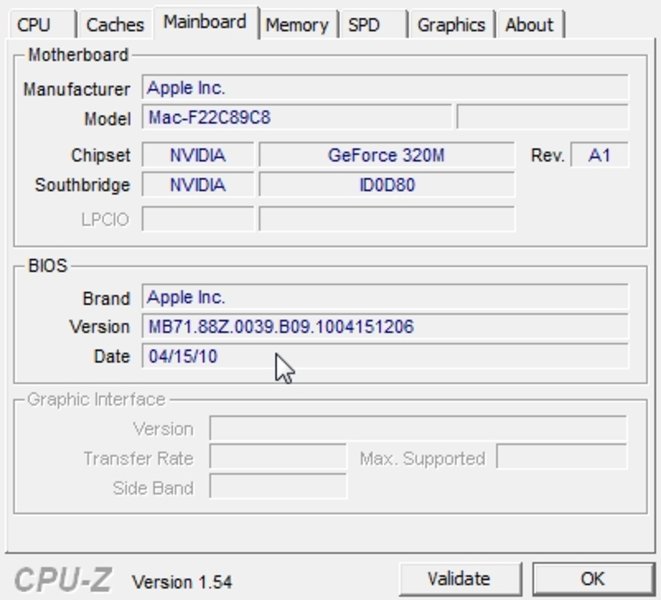Select the Mainboard tab

[x=205, y=22]
